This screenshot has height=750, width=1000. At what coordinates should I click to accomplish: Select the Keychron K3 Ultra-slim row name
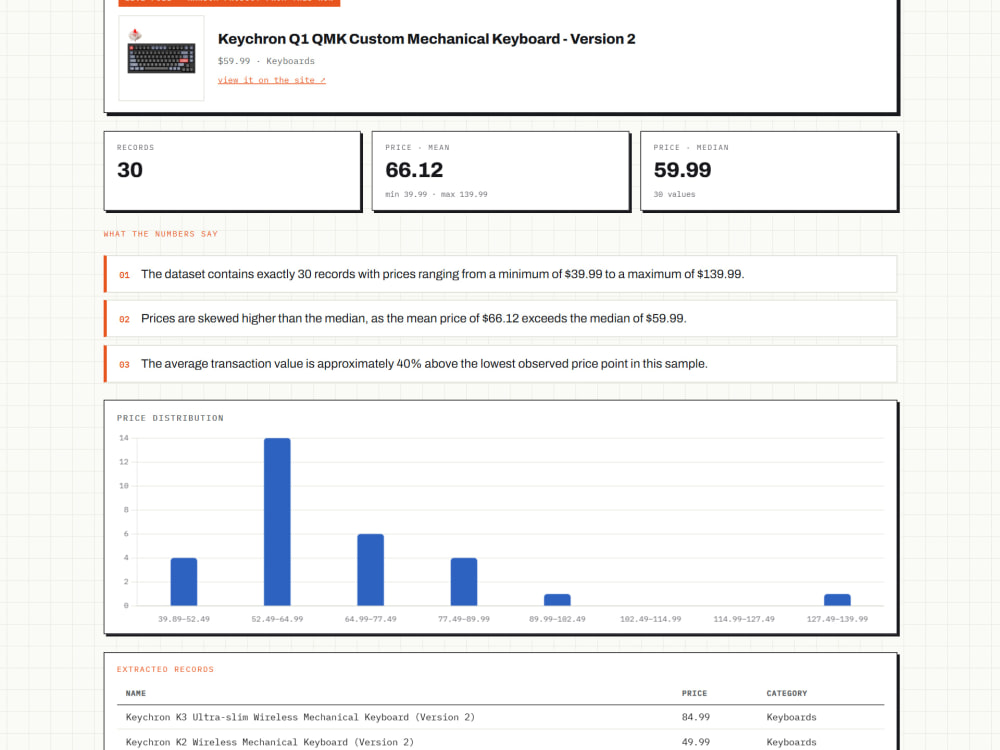[300, 717]
